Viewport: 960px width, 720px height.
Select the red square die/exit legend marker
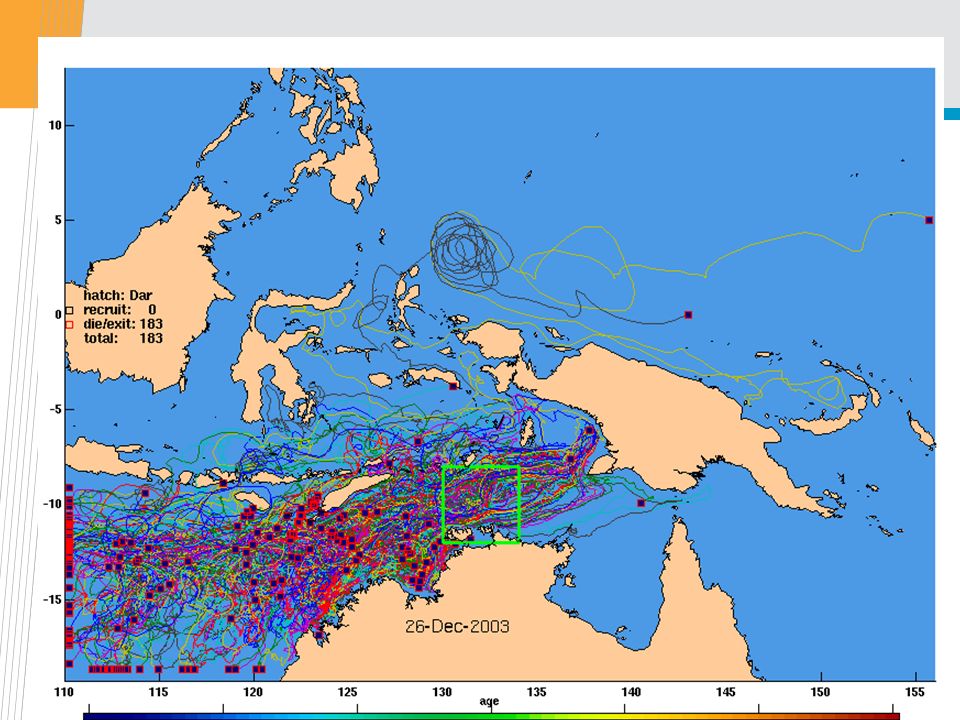(x=69, y=324)
